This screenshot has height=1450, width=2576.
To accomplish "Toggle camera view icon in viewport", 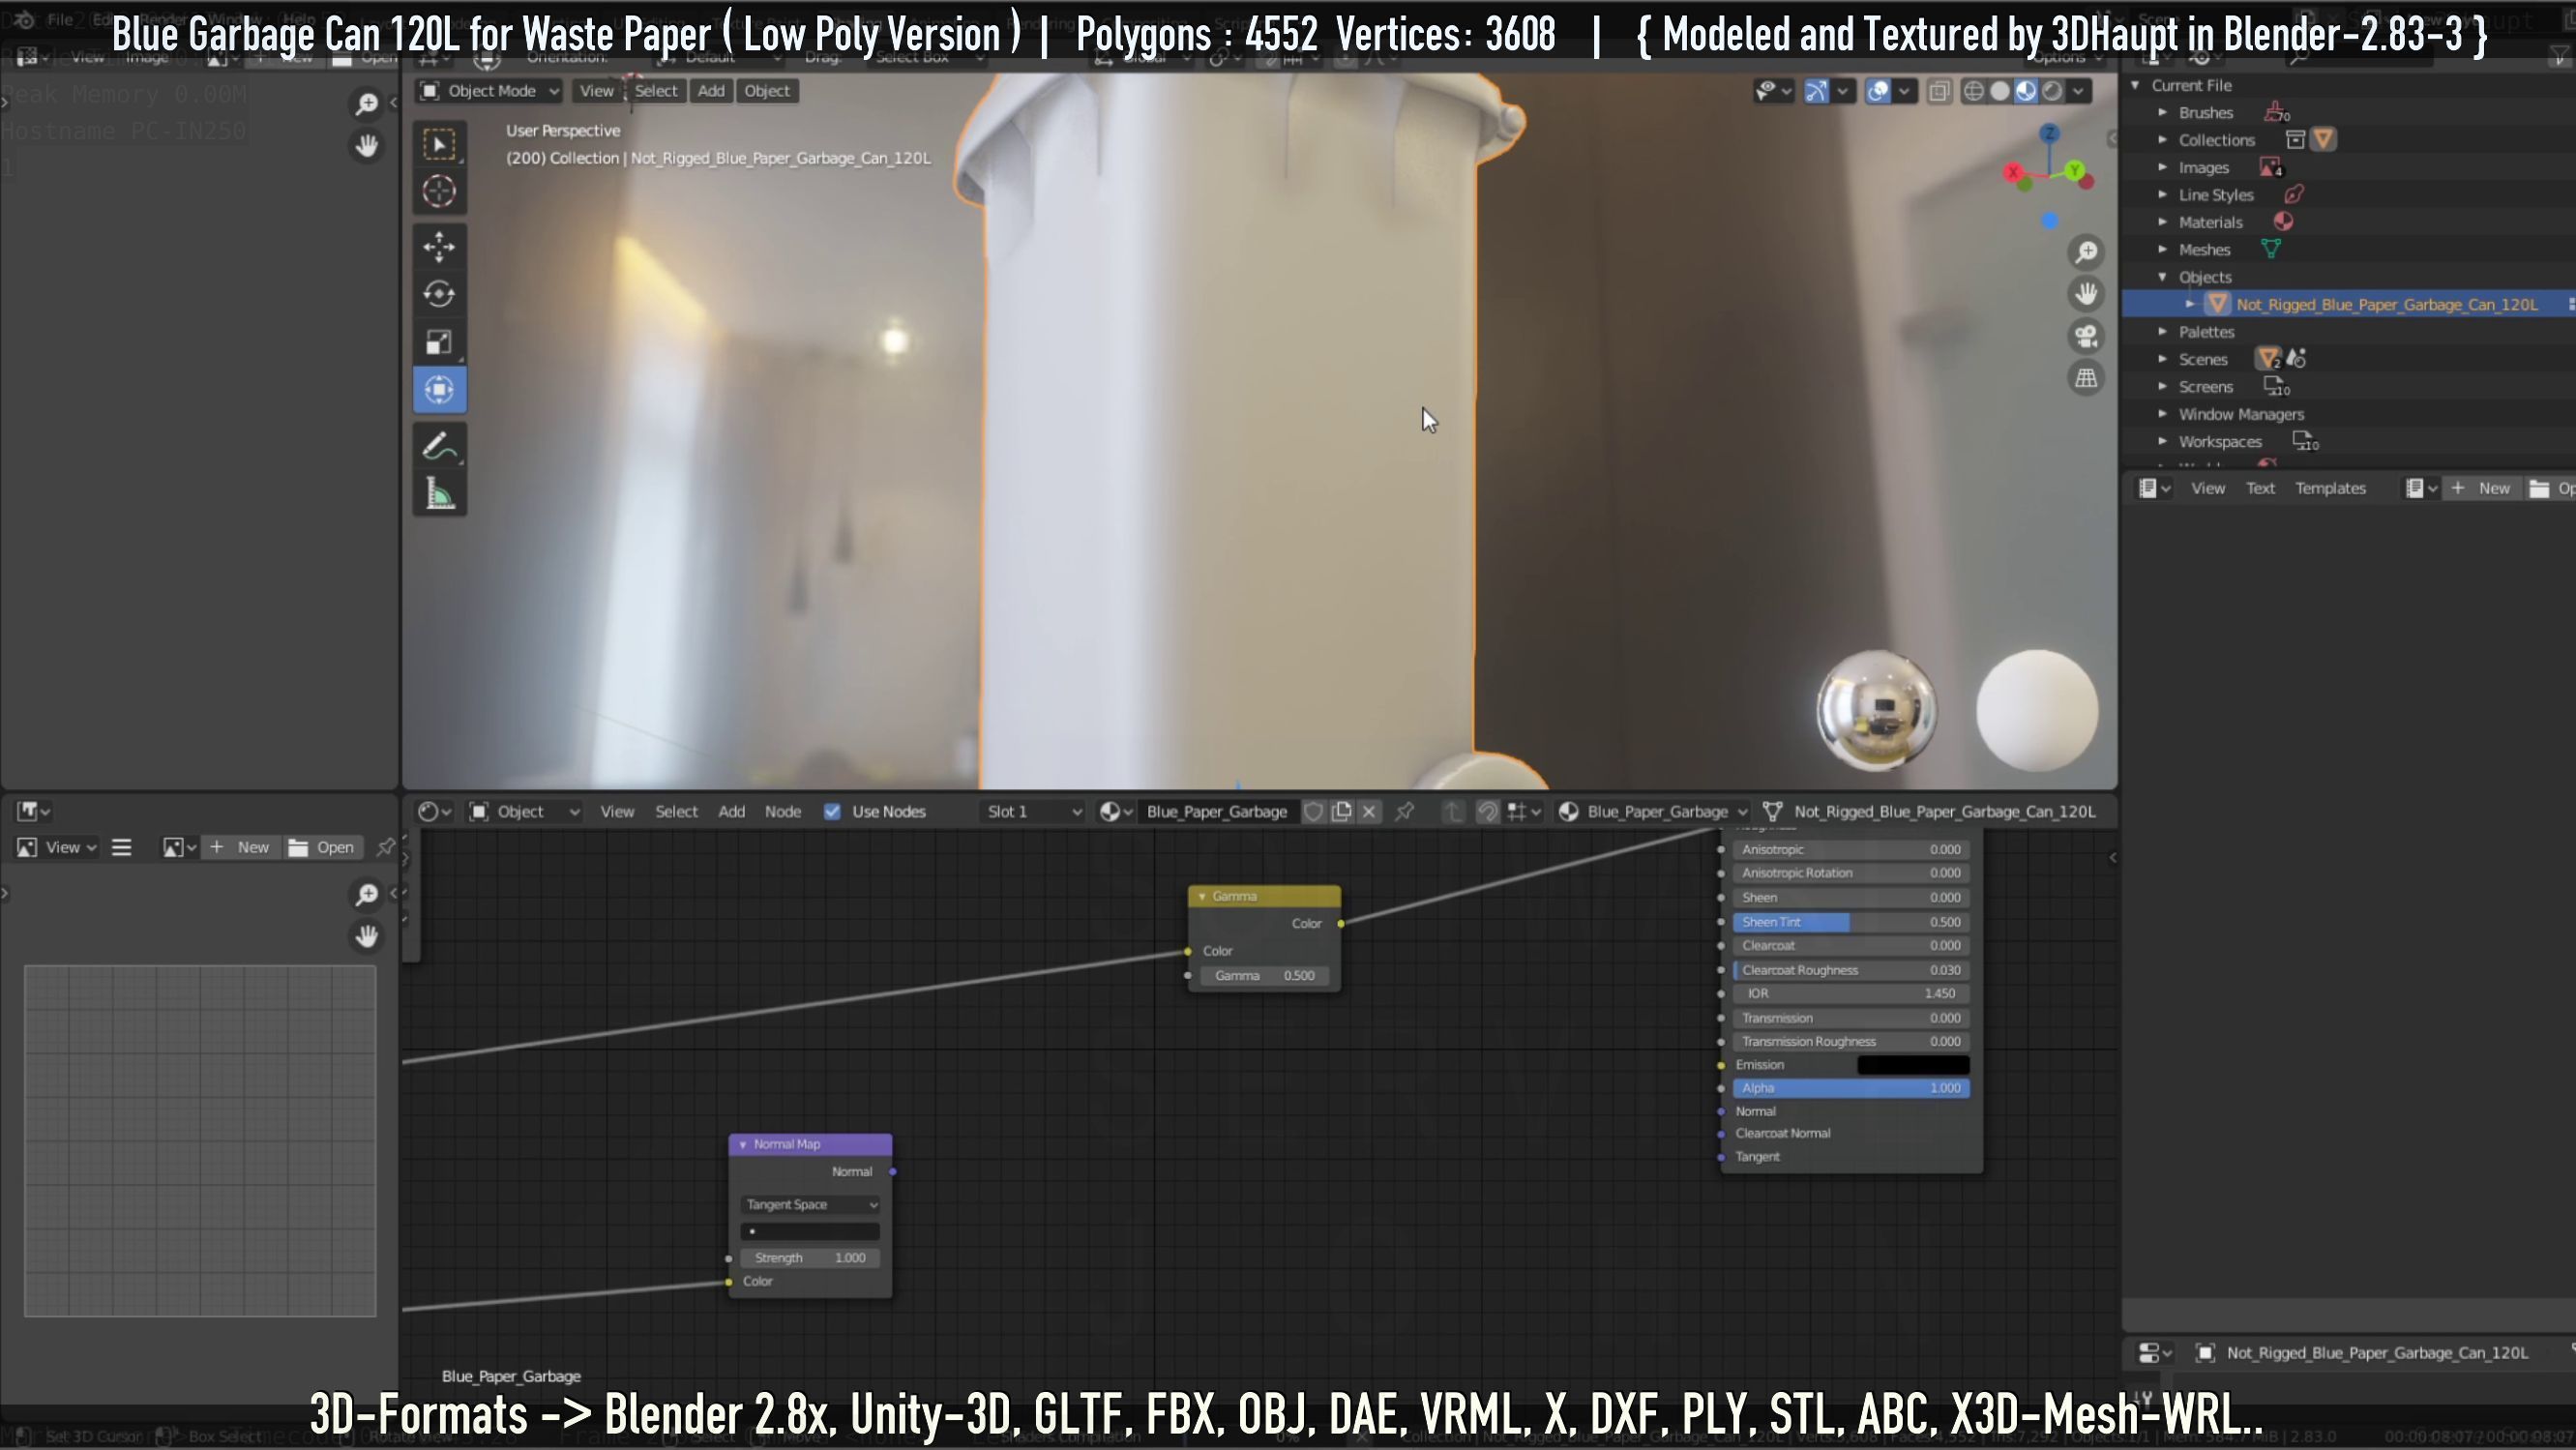I will point(2086,336).
